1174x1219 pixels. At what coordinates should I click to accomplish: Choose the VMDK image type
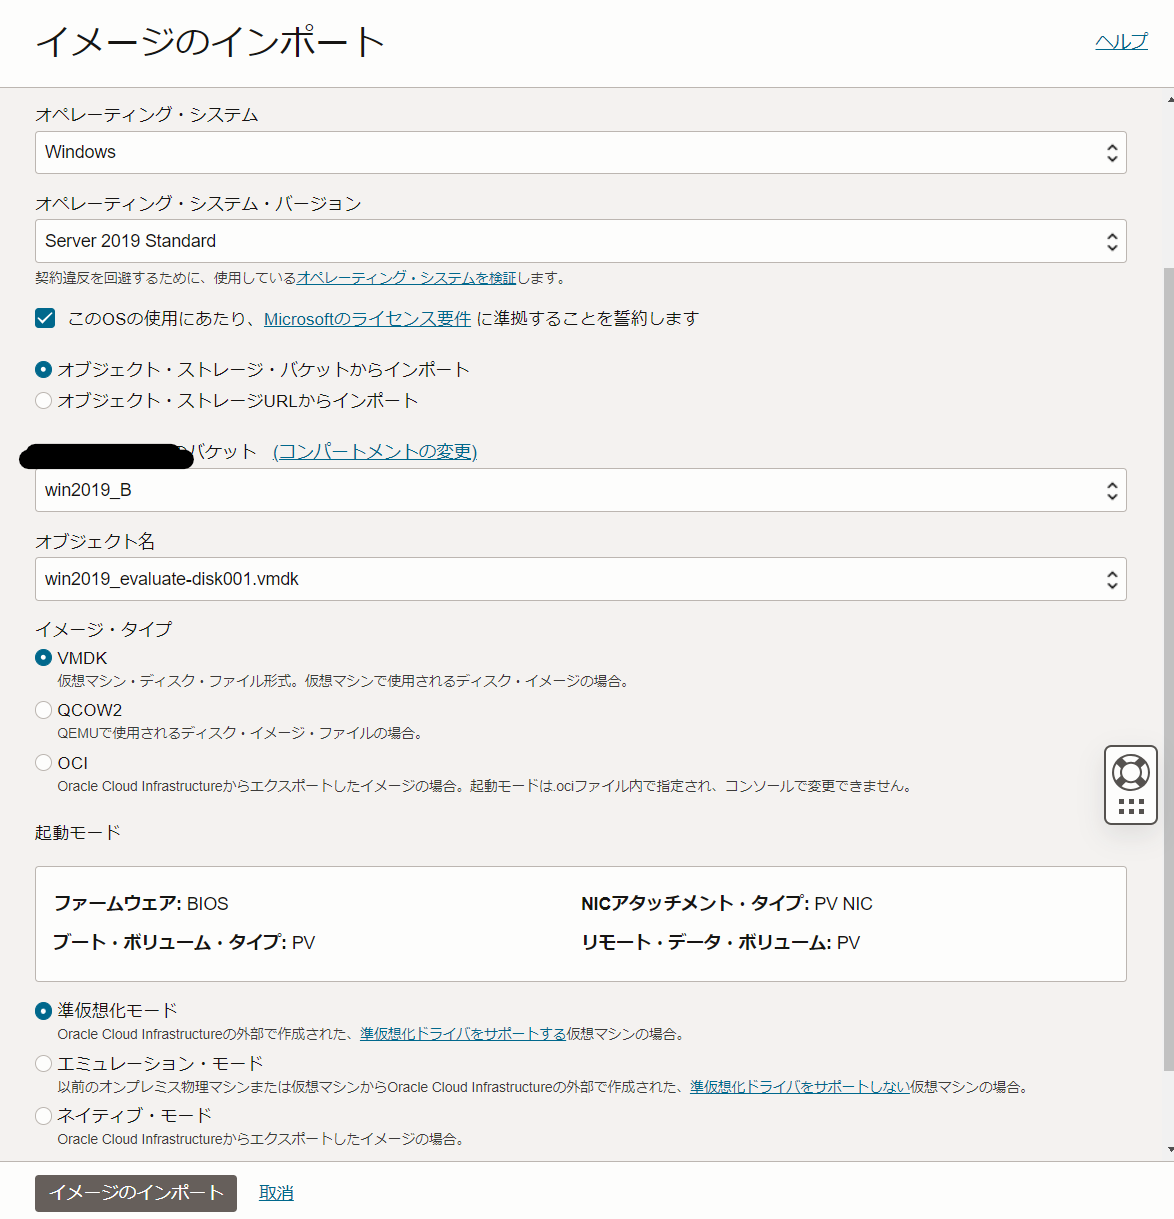(43, 658)
